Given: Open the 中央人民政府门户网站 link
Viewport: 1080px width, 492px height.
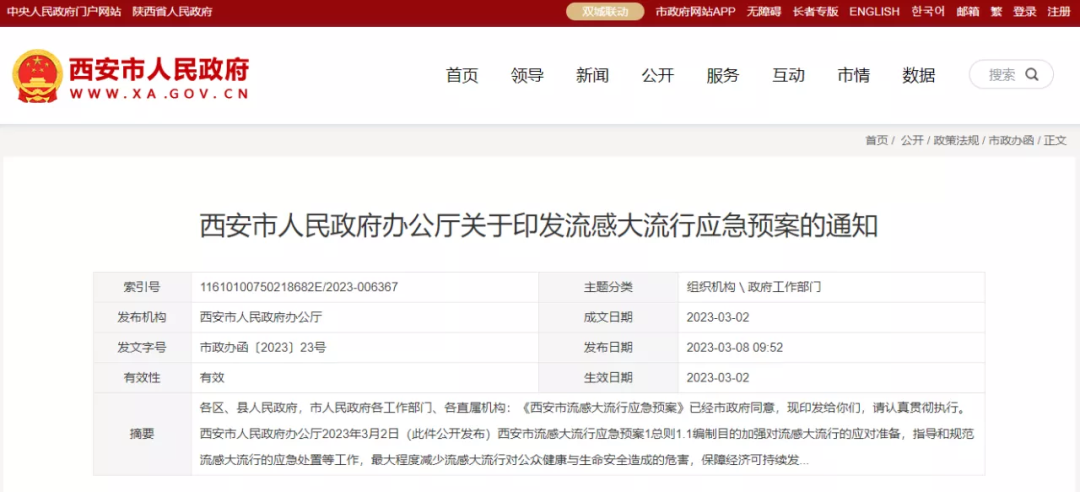Looking at the screenshot, I should [64, 12].
